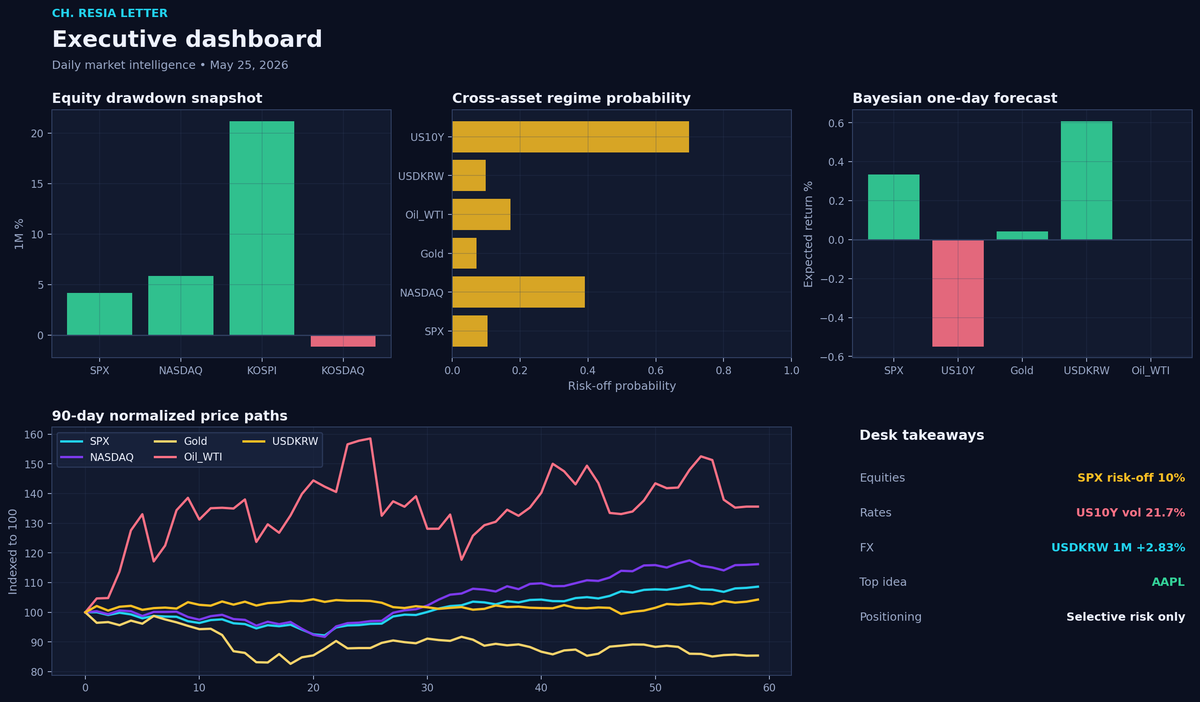Click the SPX legend color line

pos(73,441)
